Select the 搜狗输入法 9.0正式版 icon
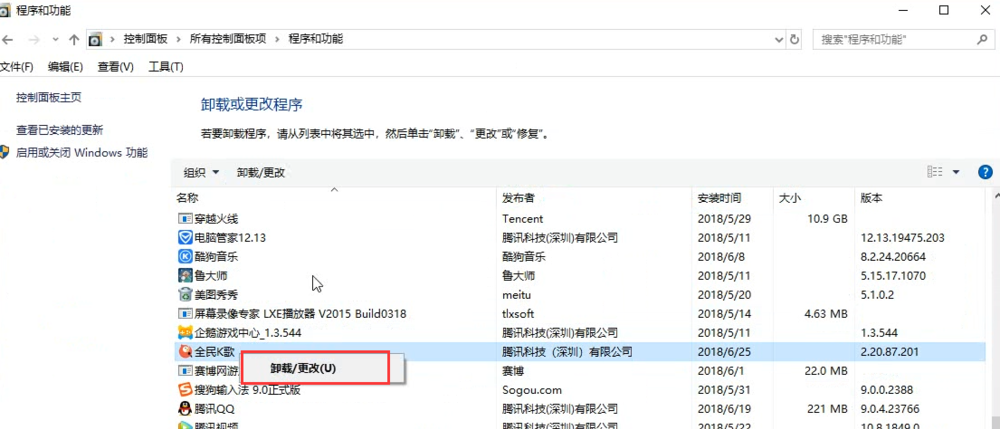 click(185, 389)
